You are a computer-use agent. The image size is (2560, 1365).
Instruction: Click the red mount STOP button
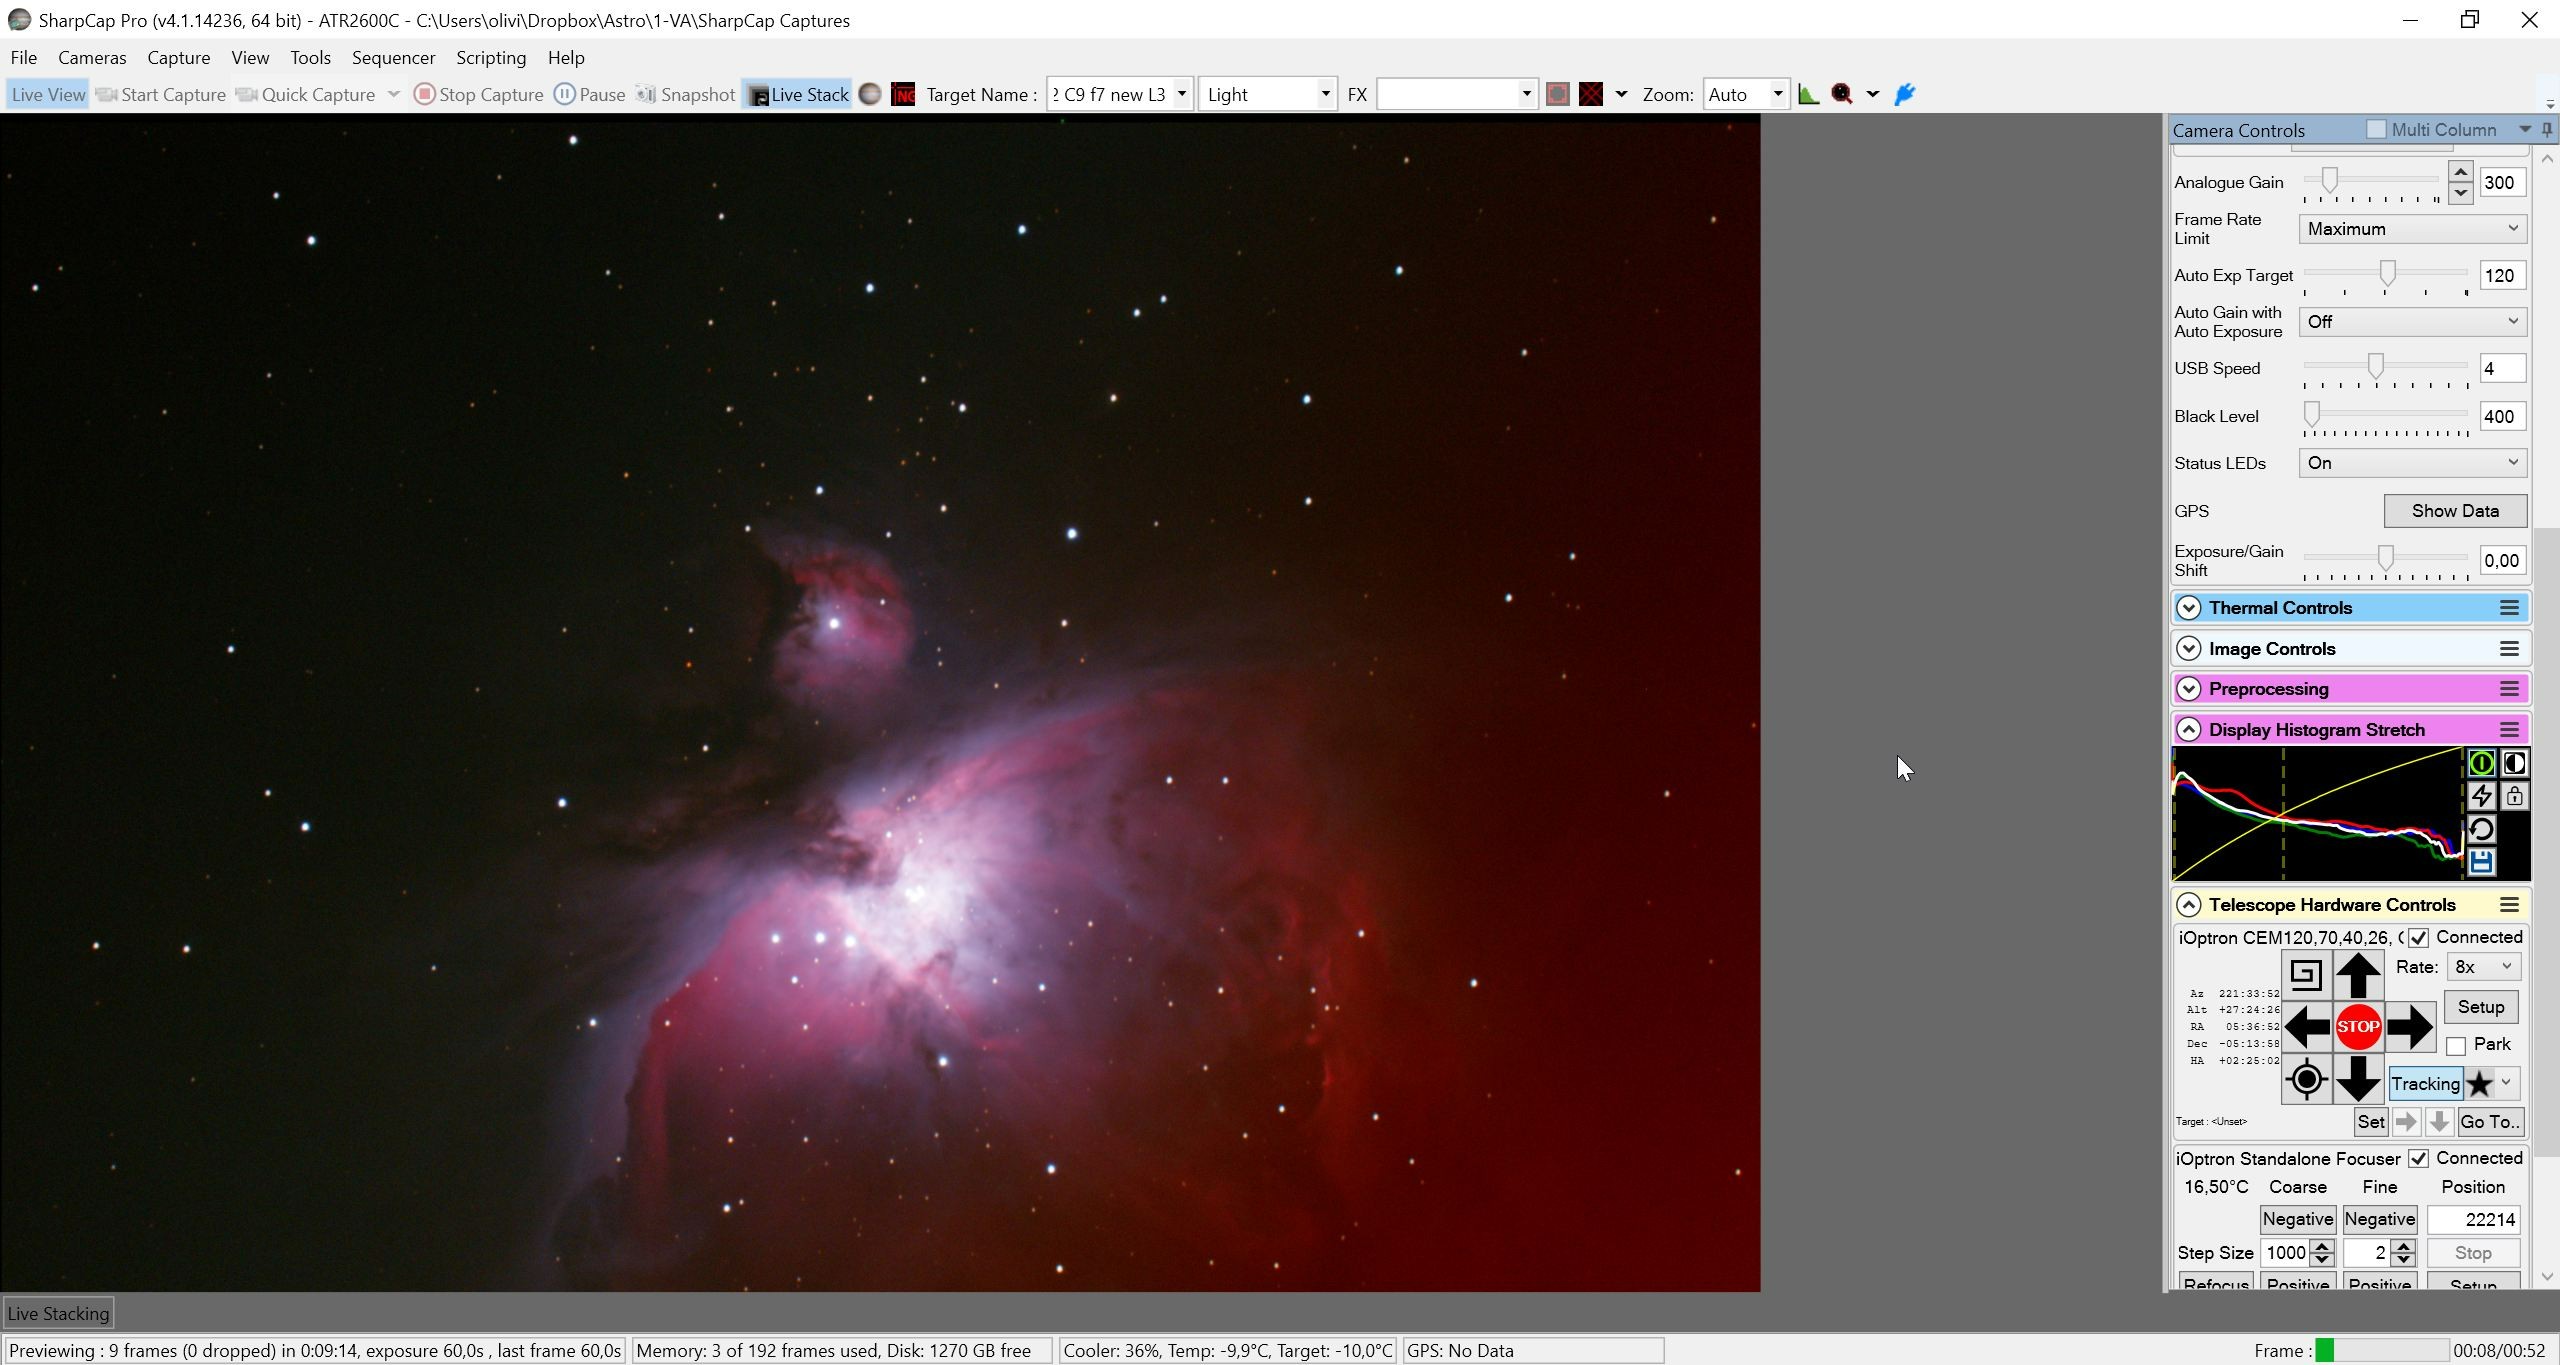pyautogui.click(x=2358, y=1026)
